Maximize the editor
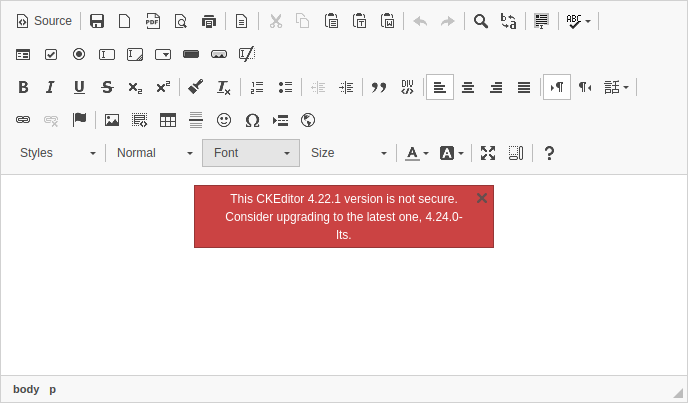Image resolution: width=688 pixels, height=403 pixels. [488, 153]
